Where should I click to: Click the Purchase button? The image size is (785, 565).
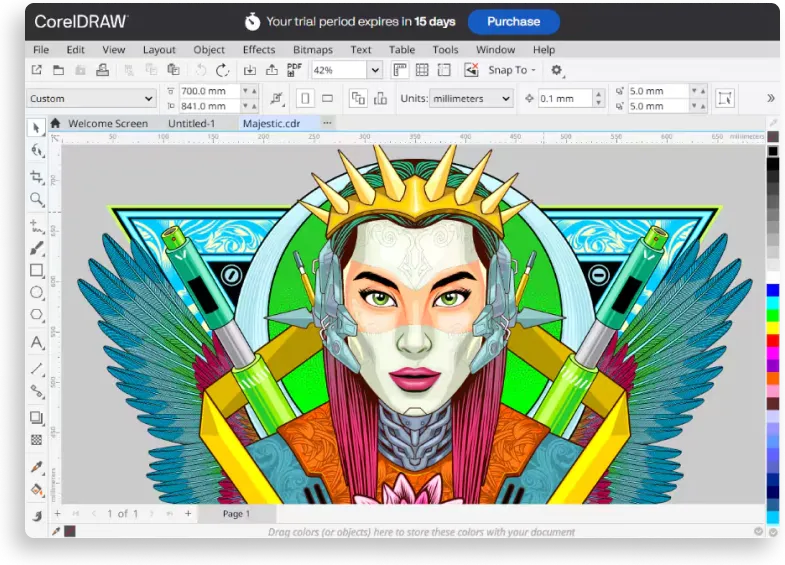(514, 22)
